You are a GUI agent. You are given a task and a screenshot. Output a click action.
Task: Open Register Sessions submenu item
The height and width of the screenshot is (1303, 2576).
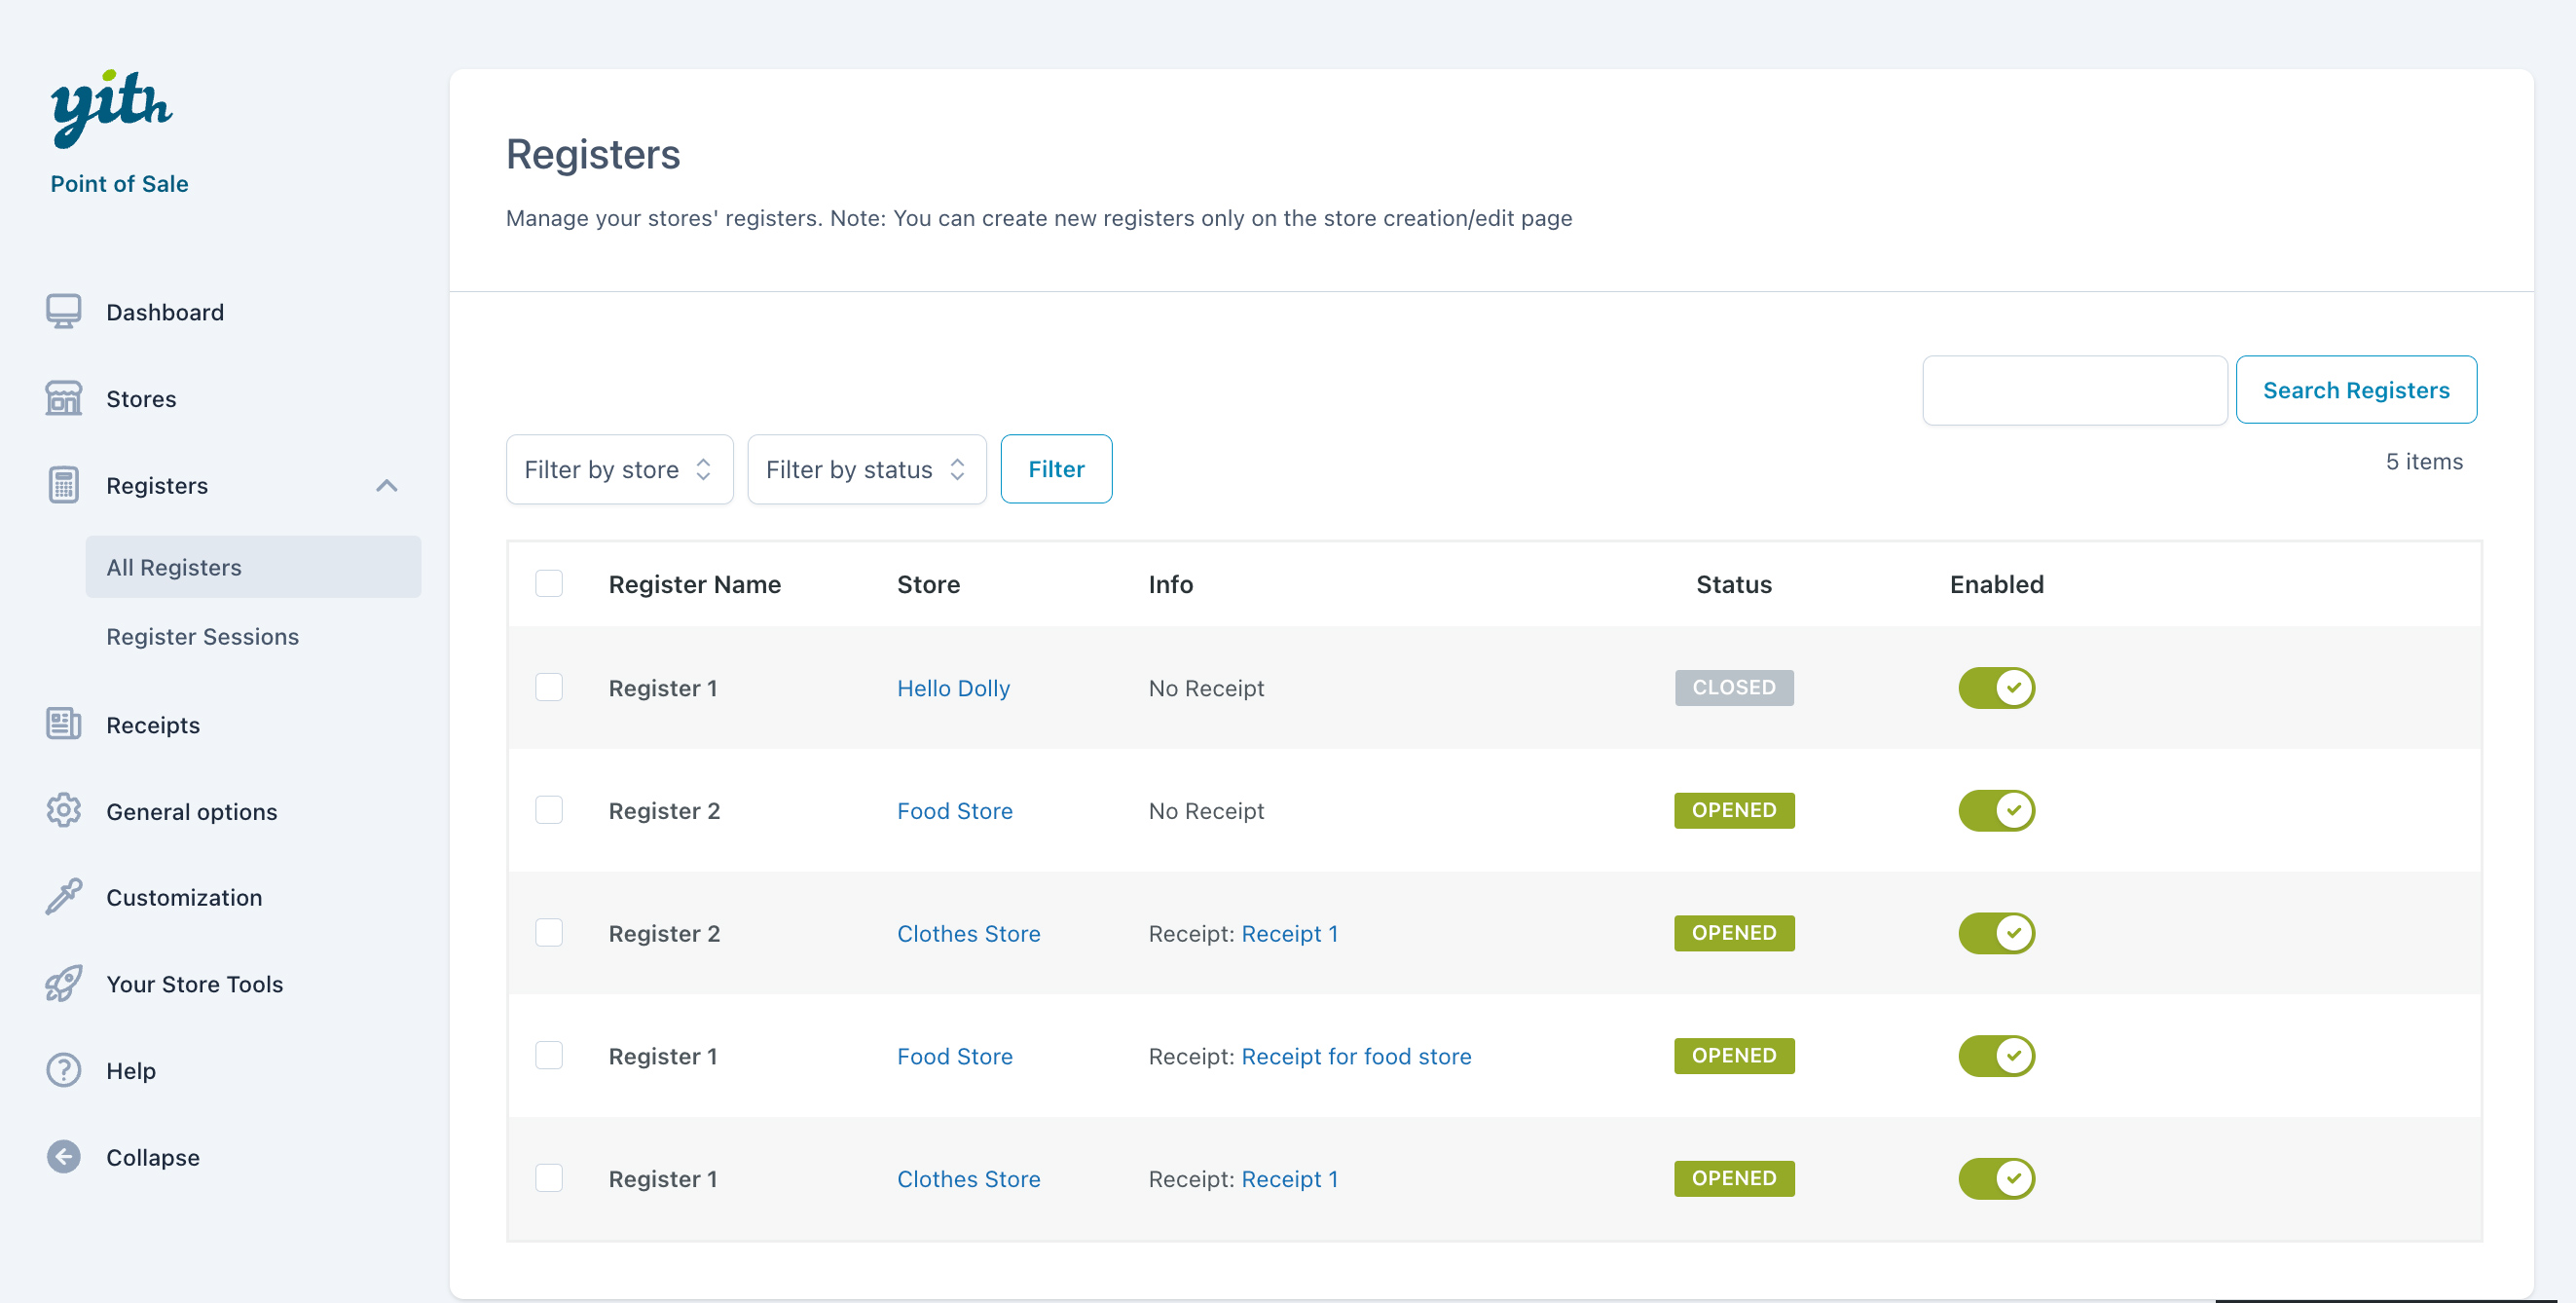click(202, 637)
